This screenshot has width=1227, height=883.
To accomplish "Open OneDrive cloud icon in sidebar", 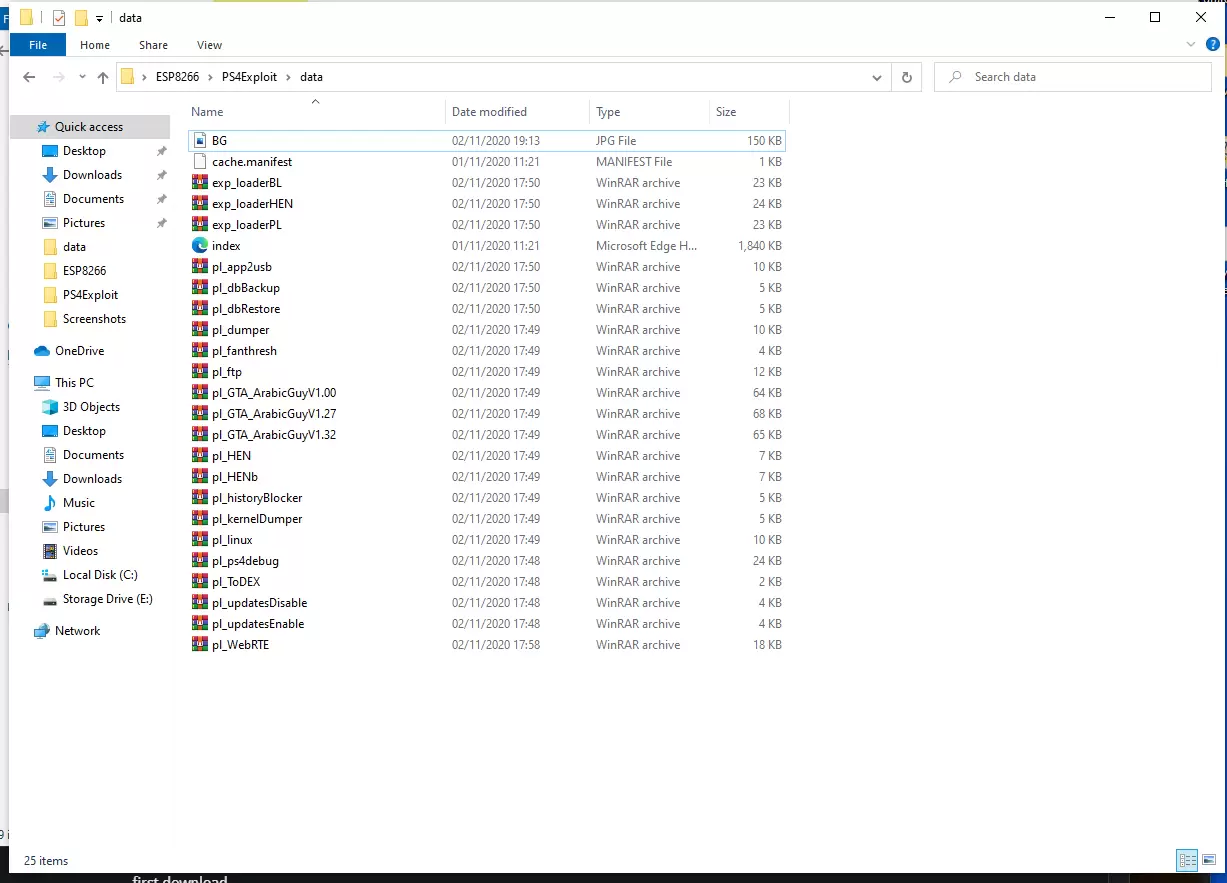I will point(42,351).
